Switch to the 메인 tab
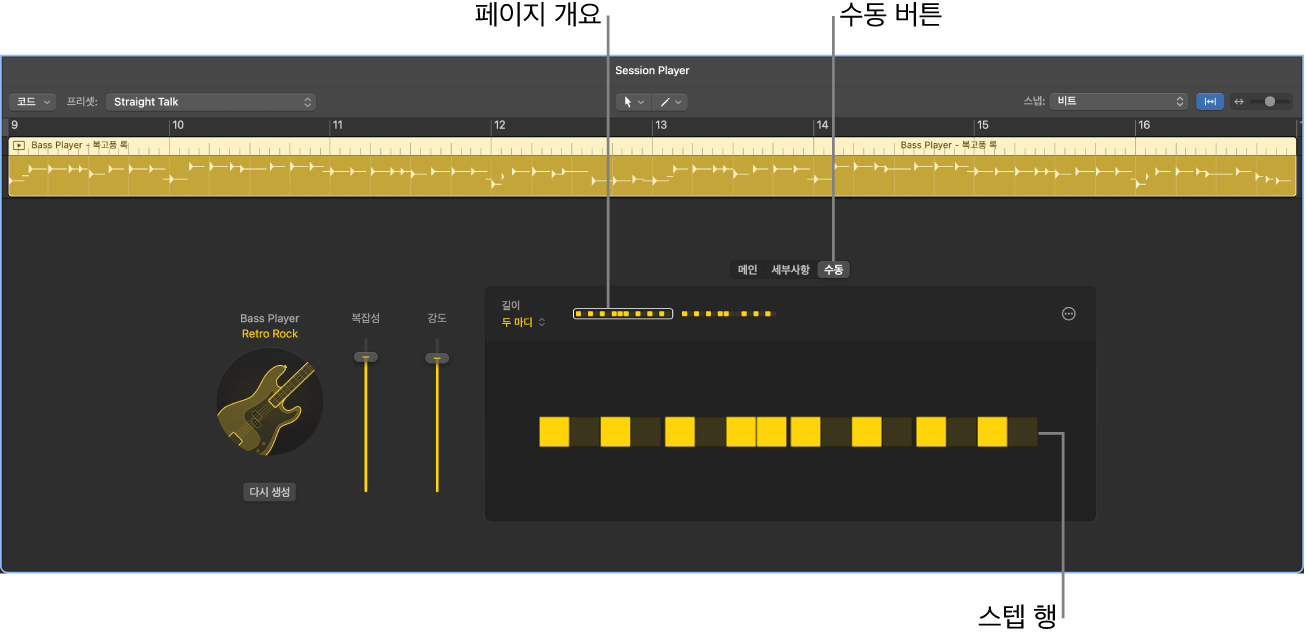The width and height of the screenshot is (1306, 644). point(748,270)
